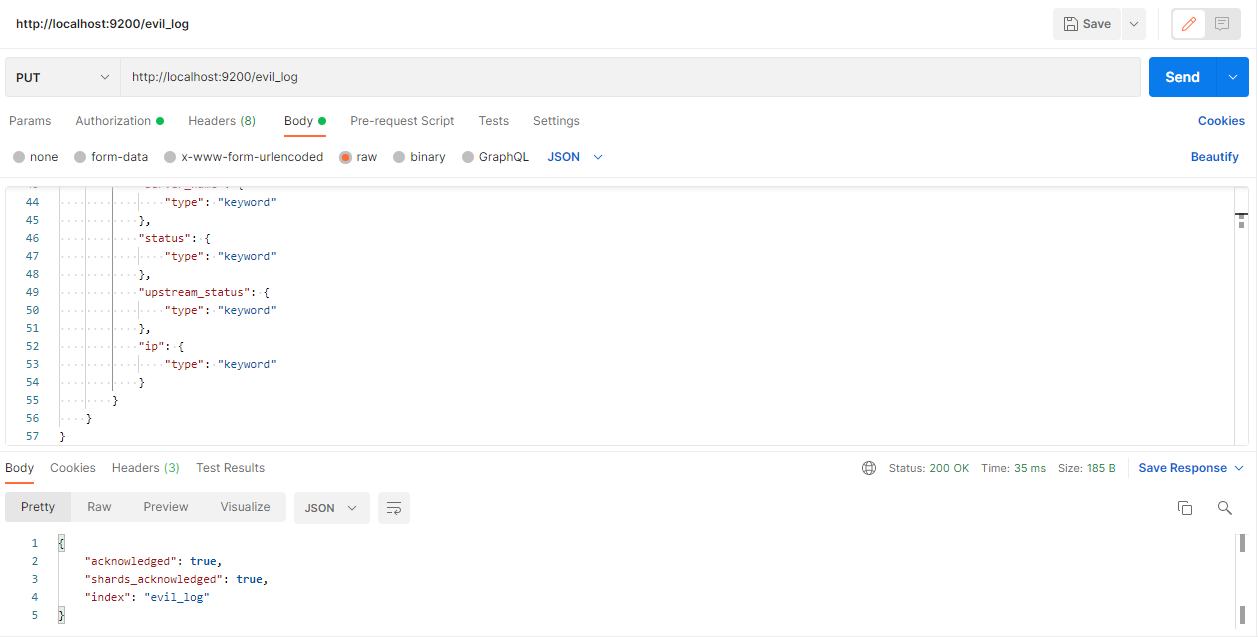Open the PUT method dropdown

tap(62, 77)
